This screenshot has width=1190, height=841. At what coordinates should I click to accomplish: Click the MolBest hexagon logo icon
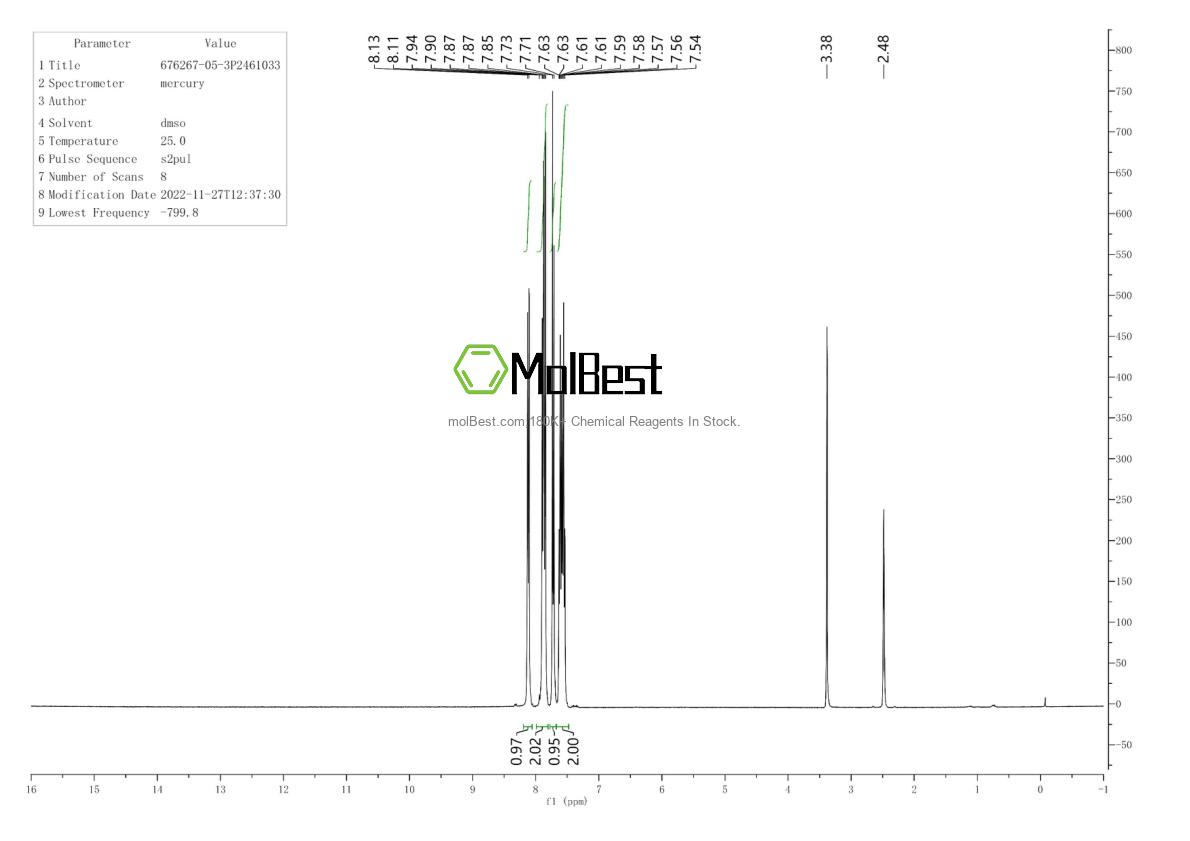tap(480, 372)
